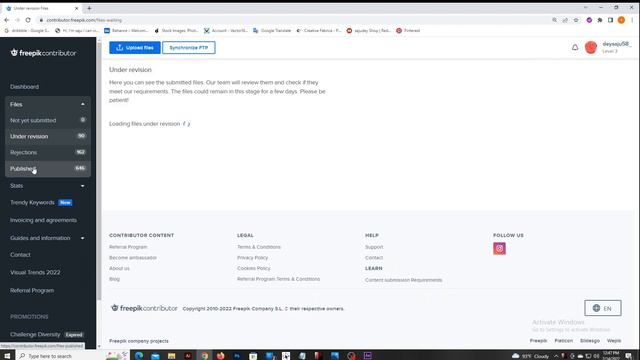
Task: Click the taskbar search box
Action: coord(61,356)
